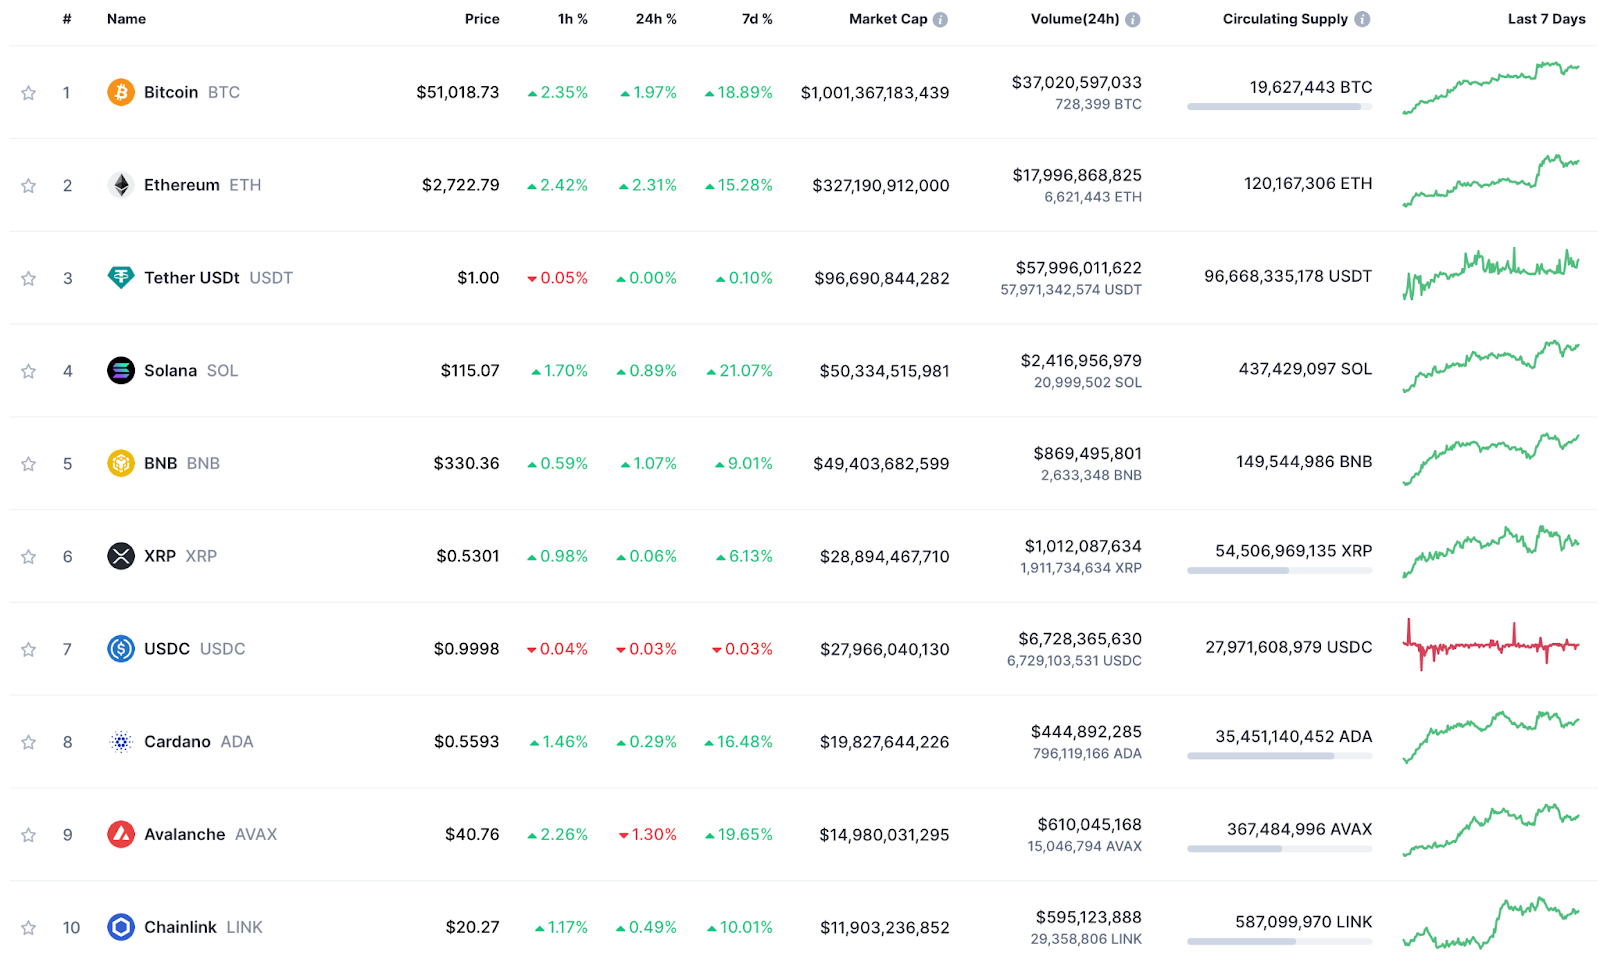This screenshot has width=1600, height=961.
Task: Open USDC's red 7-day sparkline chart
Action: 1491,645
